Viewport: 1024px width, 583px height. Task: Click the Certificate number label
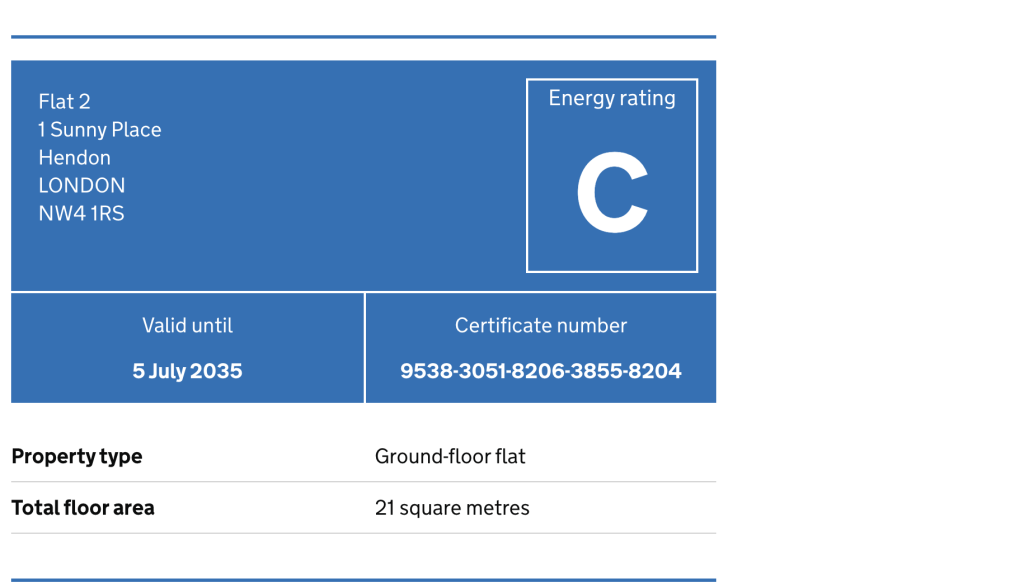click(x=541, y=325)
